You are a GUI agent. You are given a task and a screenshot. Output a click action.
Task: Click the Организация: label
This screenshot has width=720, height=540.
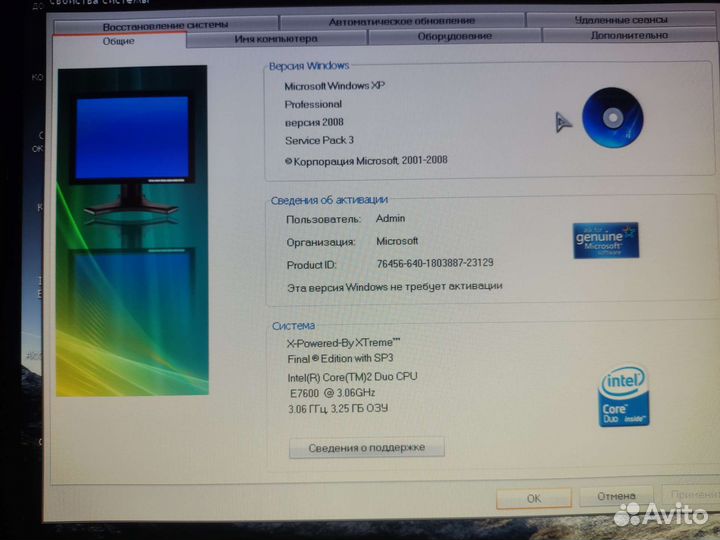(x=321, y=242)
